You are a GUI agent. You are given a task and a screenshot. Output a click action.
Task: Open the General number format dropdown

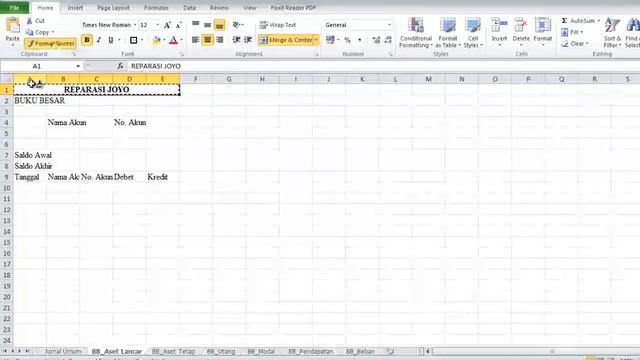pyautogui.click(x=389, y=25)
